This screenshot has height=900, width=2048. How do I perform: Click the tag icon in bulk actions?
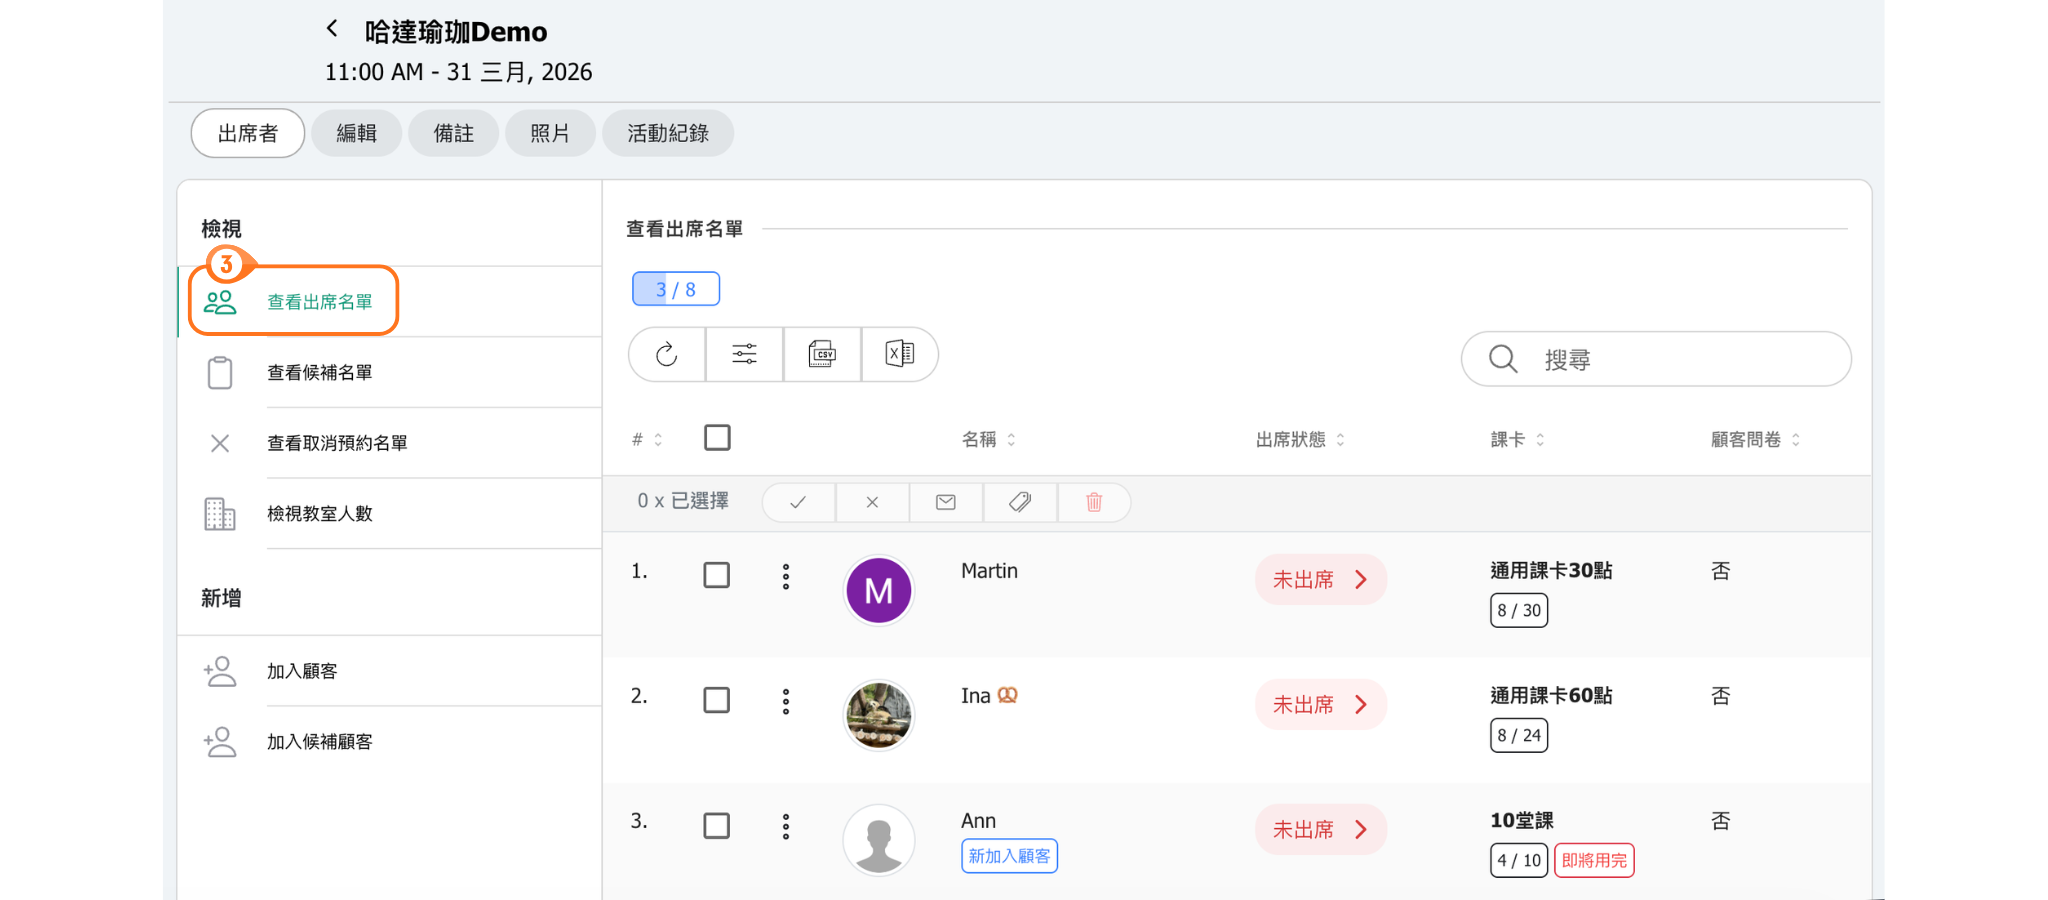(x=1020, y=502)
